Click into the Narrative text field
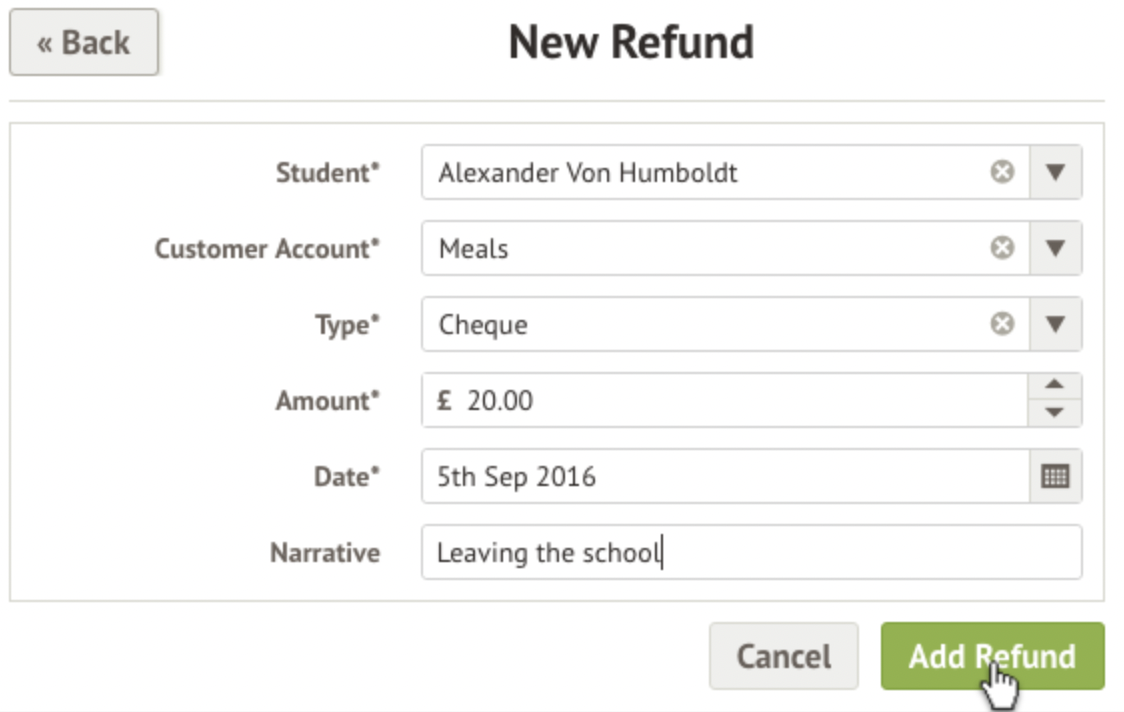The height and width of the screenshot is (712, 1124). pyautogui.click(x=750, y=553)
